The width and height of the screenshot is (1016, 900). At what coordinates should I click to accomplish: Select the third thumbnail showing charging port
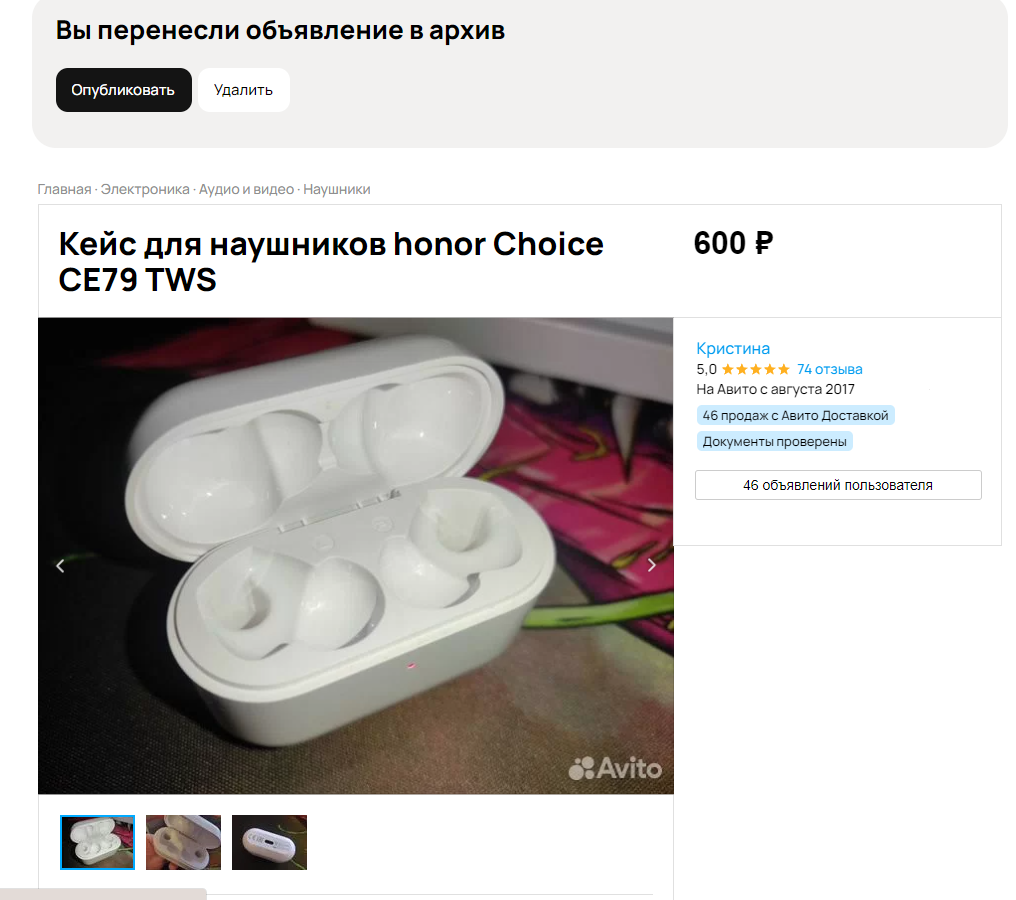tap(270, 842)
